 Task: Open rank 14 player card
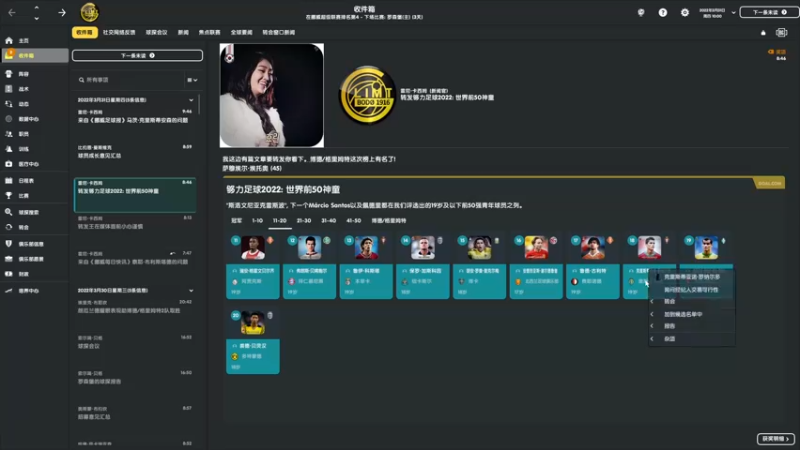[x=423, y=266]
